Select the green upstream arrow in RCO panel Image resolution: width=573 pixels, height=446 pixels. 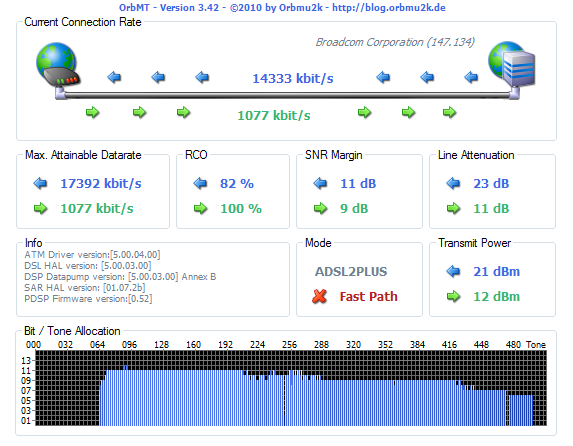(200, 208)
